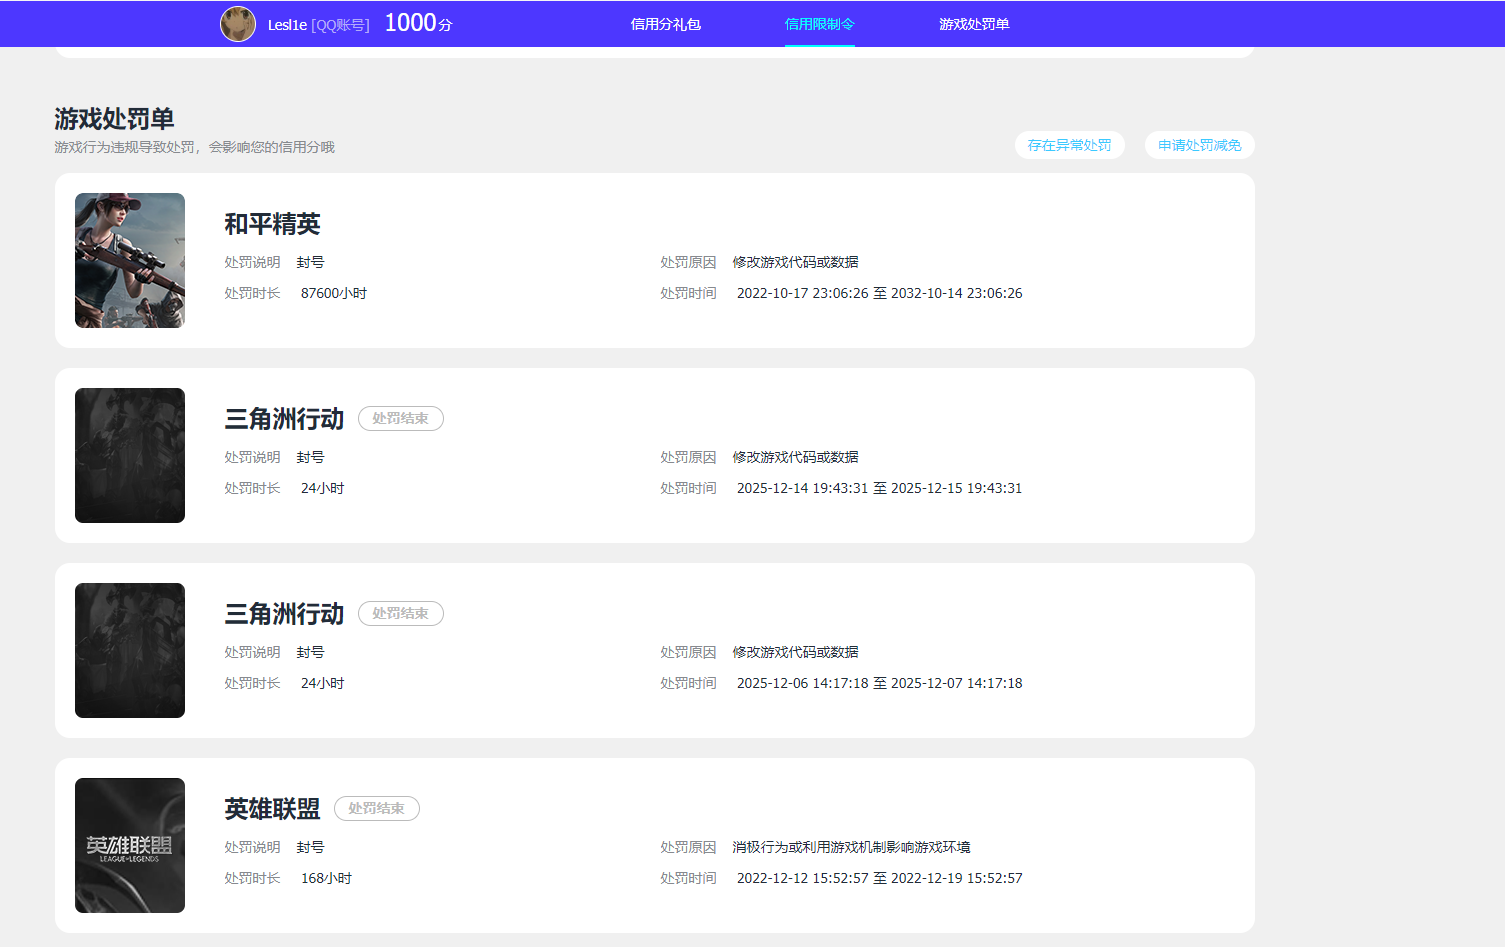Click the 存在异常处罚 button
Screen dimensions: 1505x947
click(x=1070, y=145)
